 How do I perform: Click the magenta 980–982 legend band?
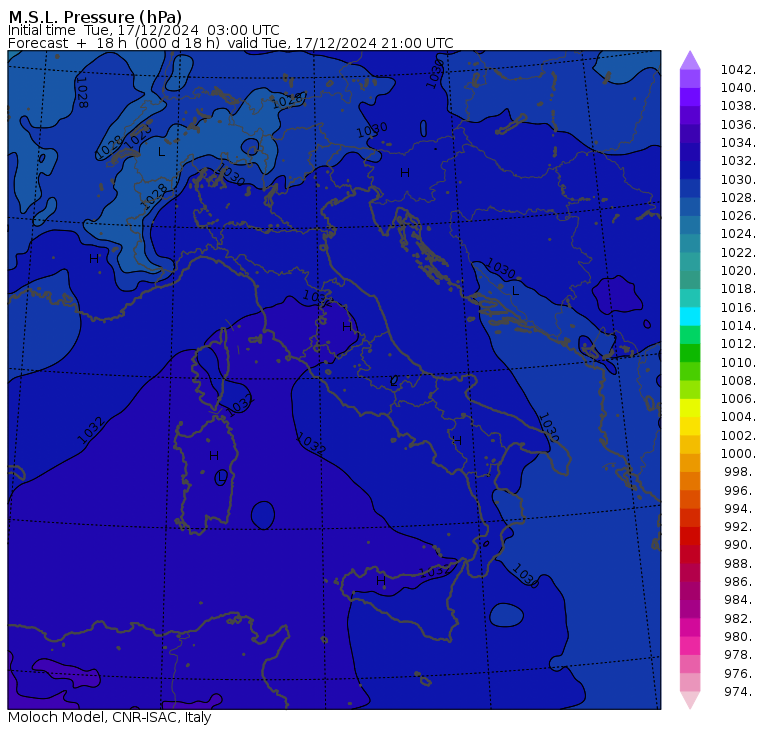coord(690,627)
